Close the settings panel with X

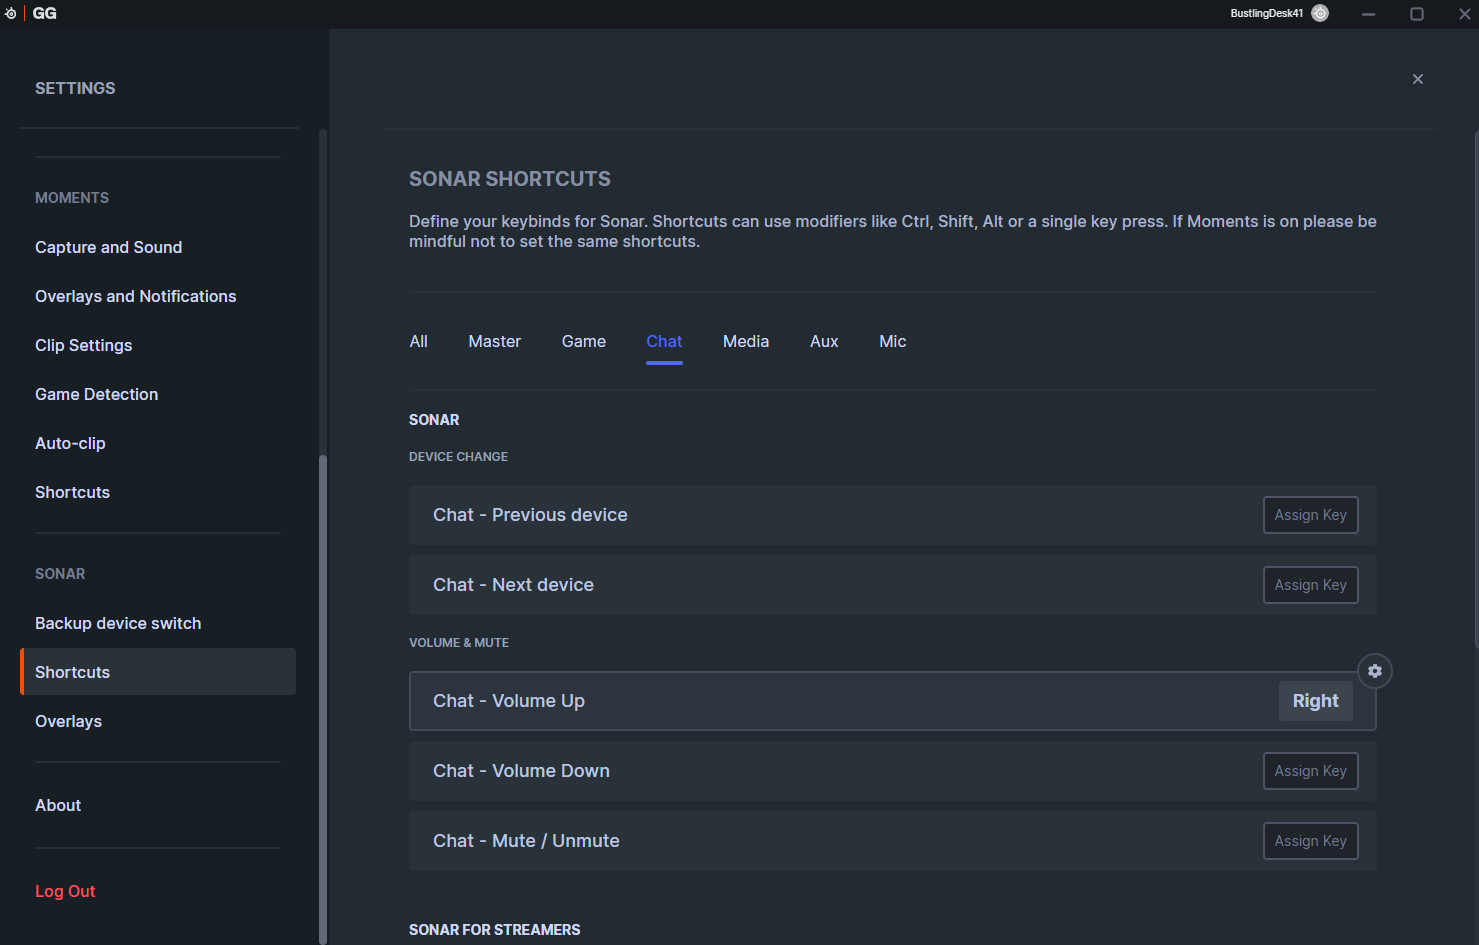point(1418,79)
